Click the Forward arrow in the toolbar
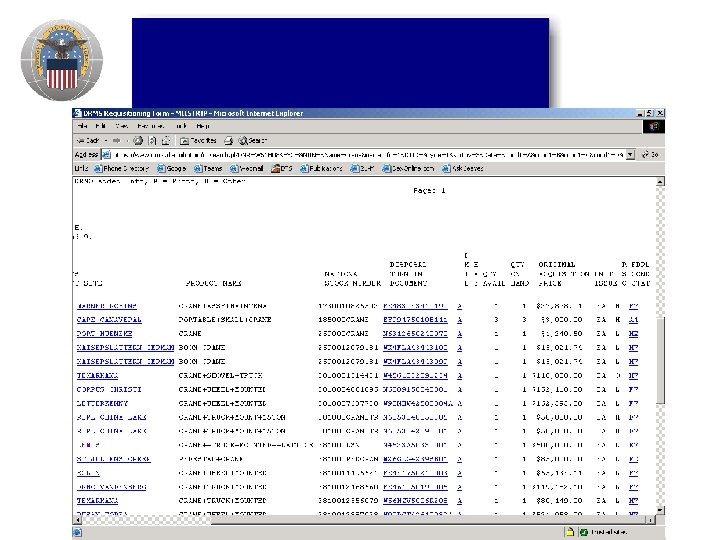720x540 pixels. pos(117,141)
